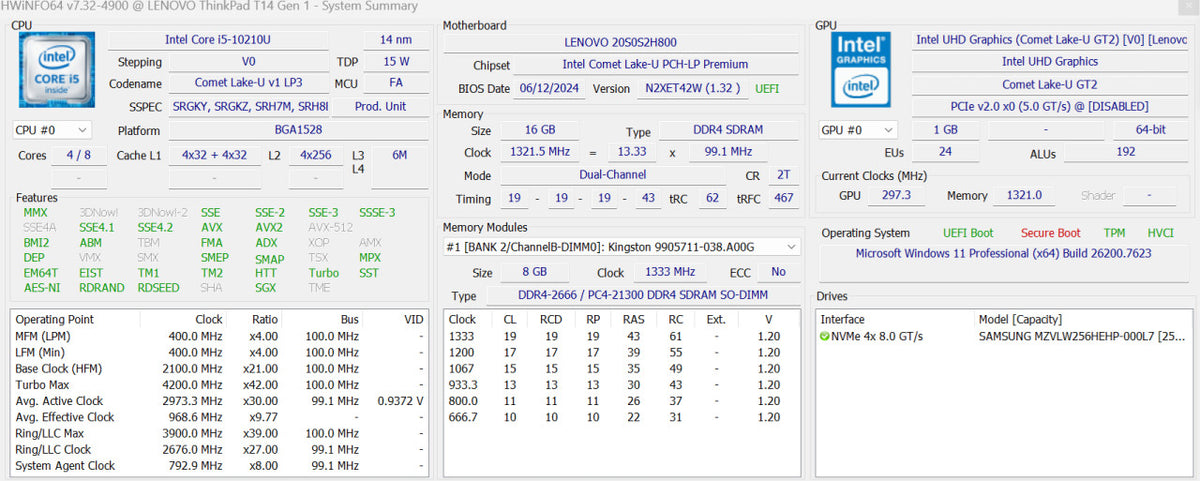Screen dimensions: 1200x481
Task: Click the SGX feature flag
Action: click(x=266, y=288)
